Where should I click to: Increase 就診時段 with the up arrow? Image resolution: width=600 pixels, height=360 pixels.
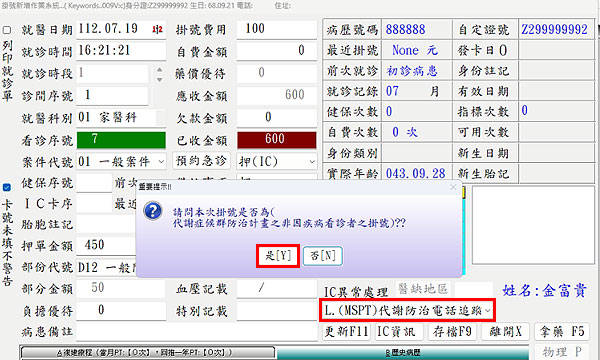tap(160, 69)
